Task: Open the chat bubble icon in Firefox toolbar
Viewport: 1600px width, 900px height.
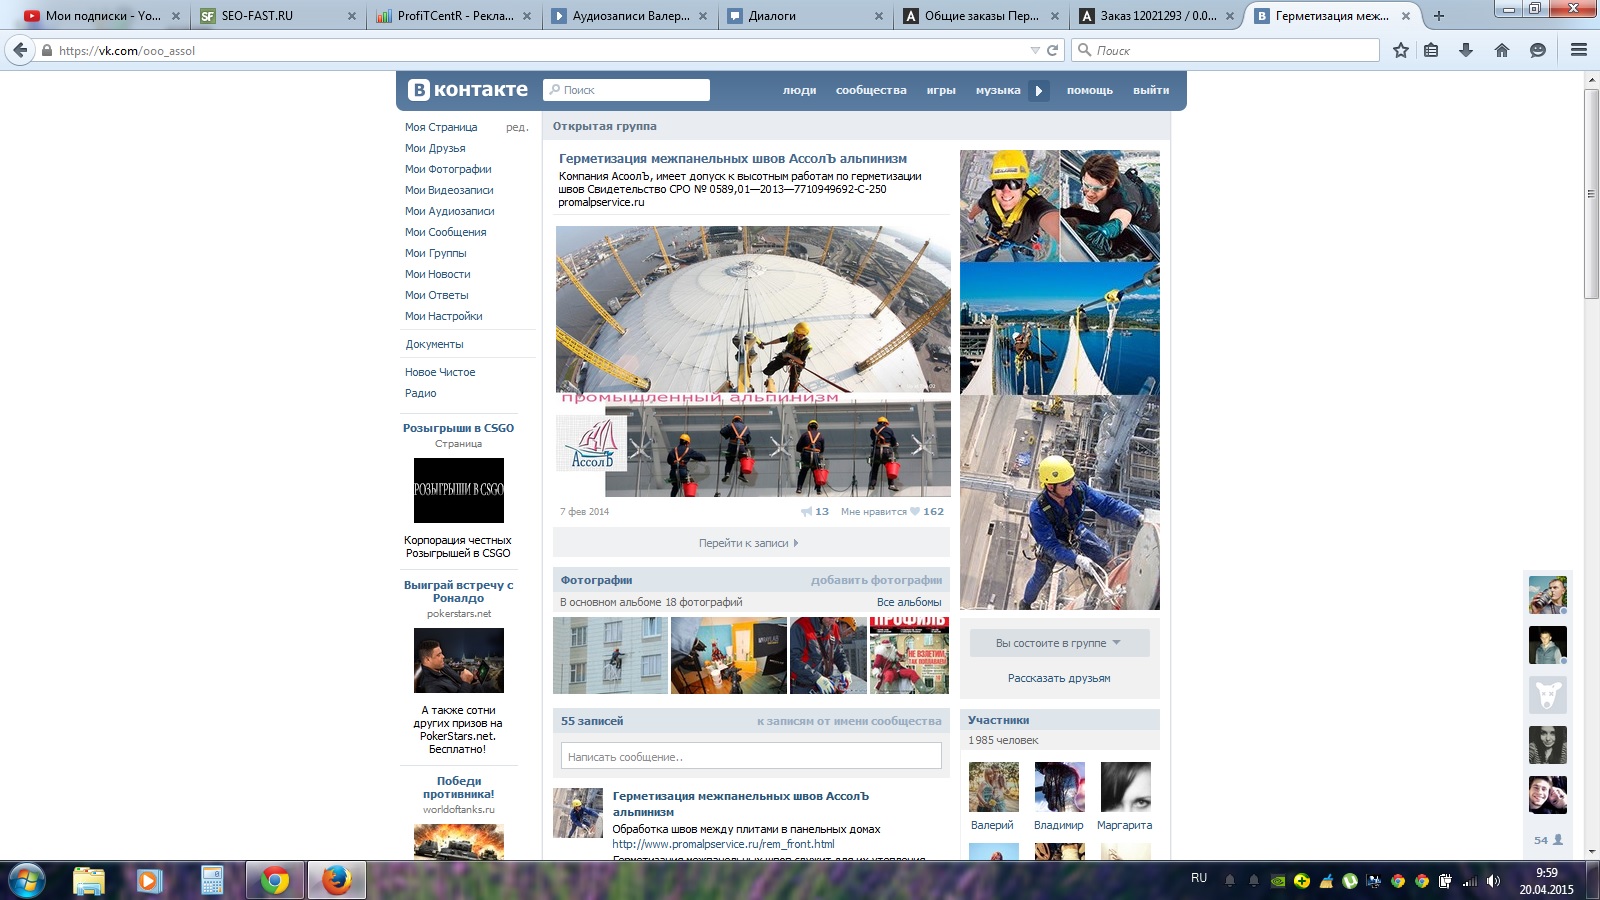Action: [x=1538, y=50]
